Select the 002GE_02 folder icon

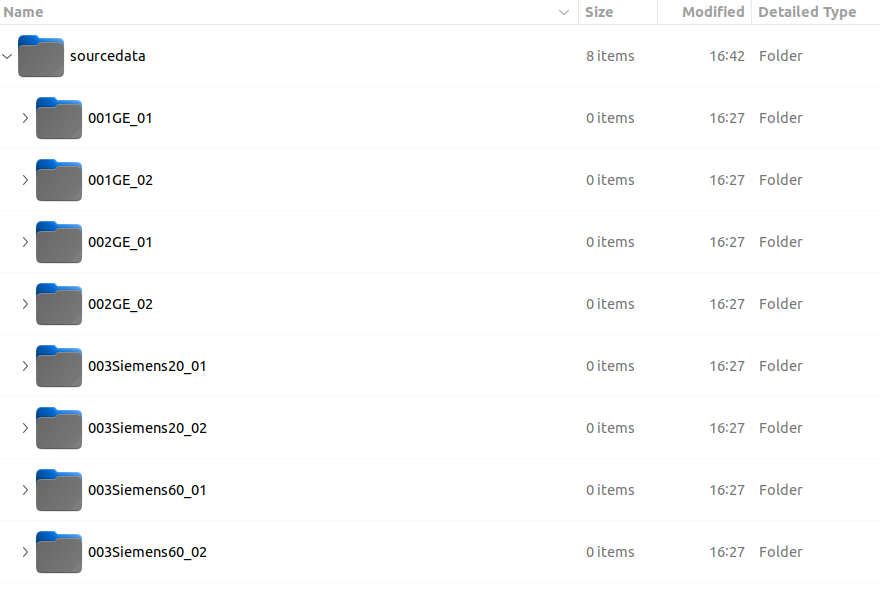(x=59, y=304)
